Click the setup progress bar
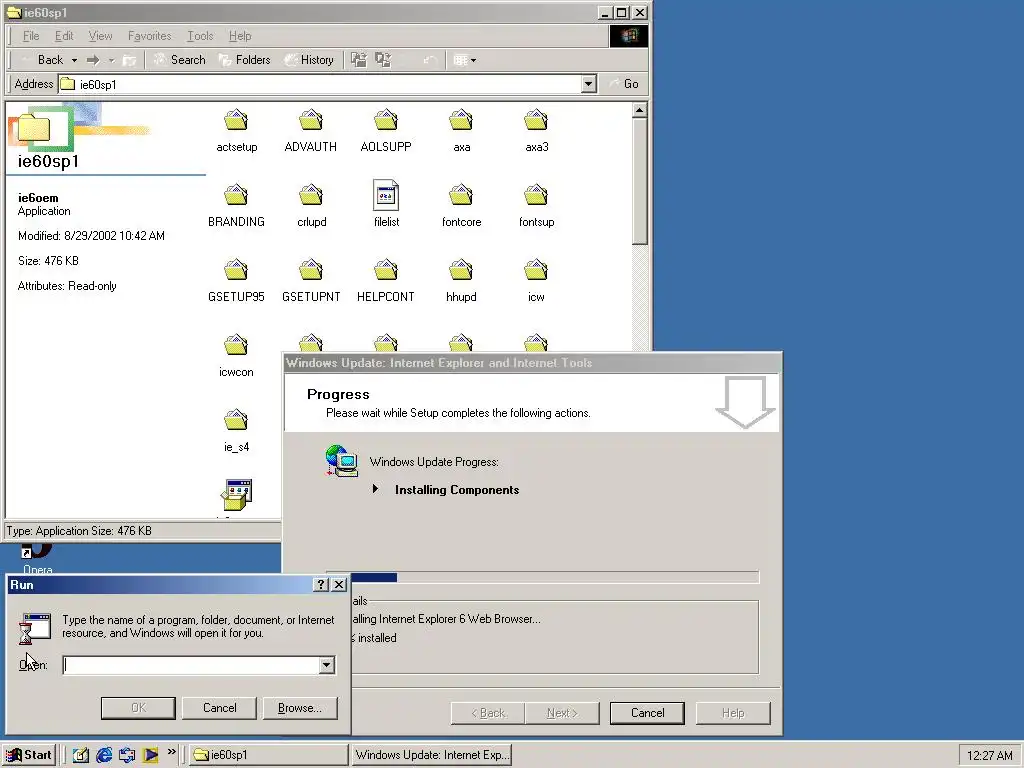1024x768 pixels. (x=542, y=577)
